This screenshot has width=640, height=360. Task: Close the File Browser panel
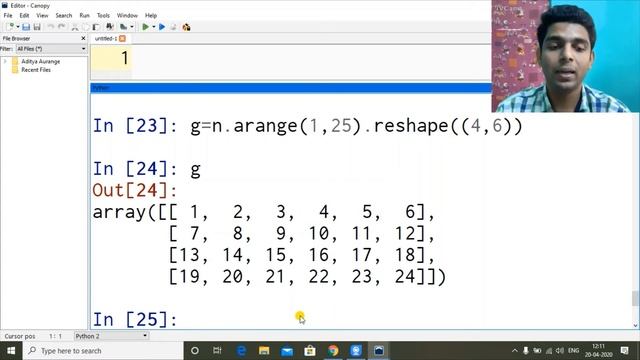83,38
